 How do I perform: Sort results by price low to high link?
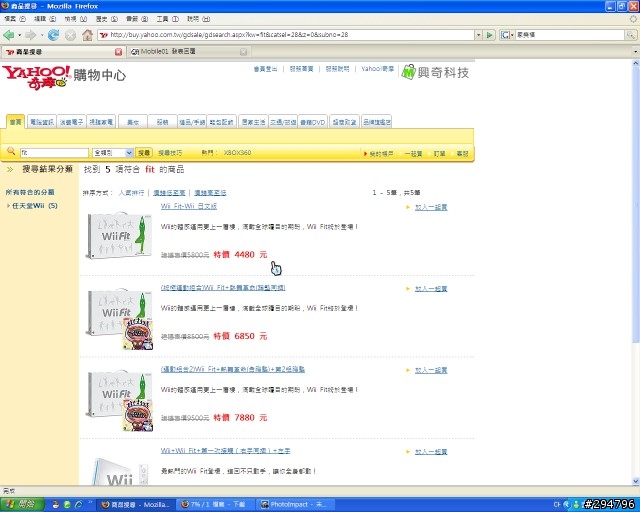click(x=169, y=193)
